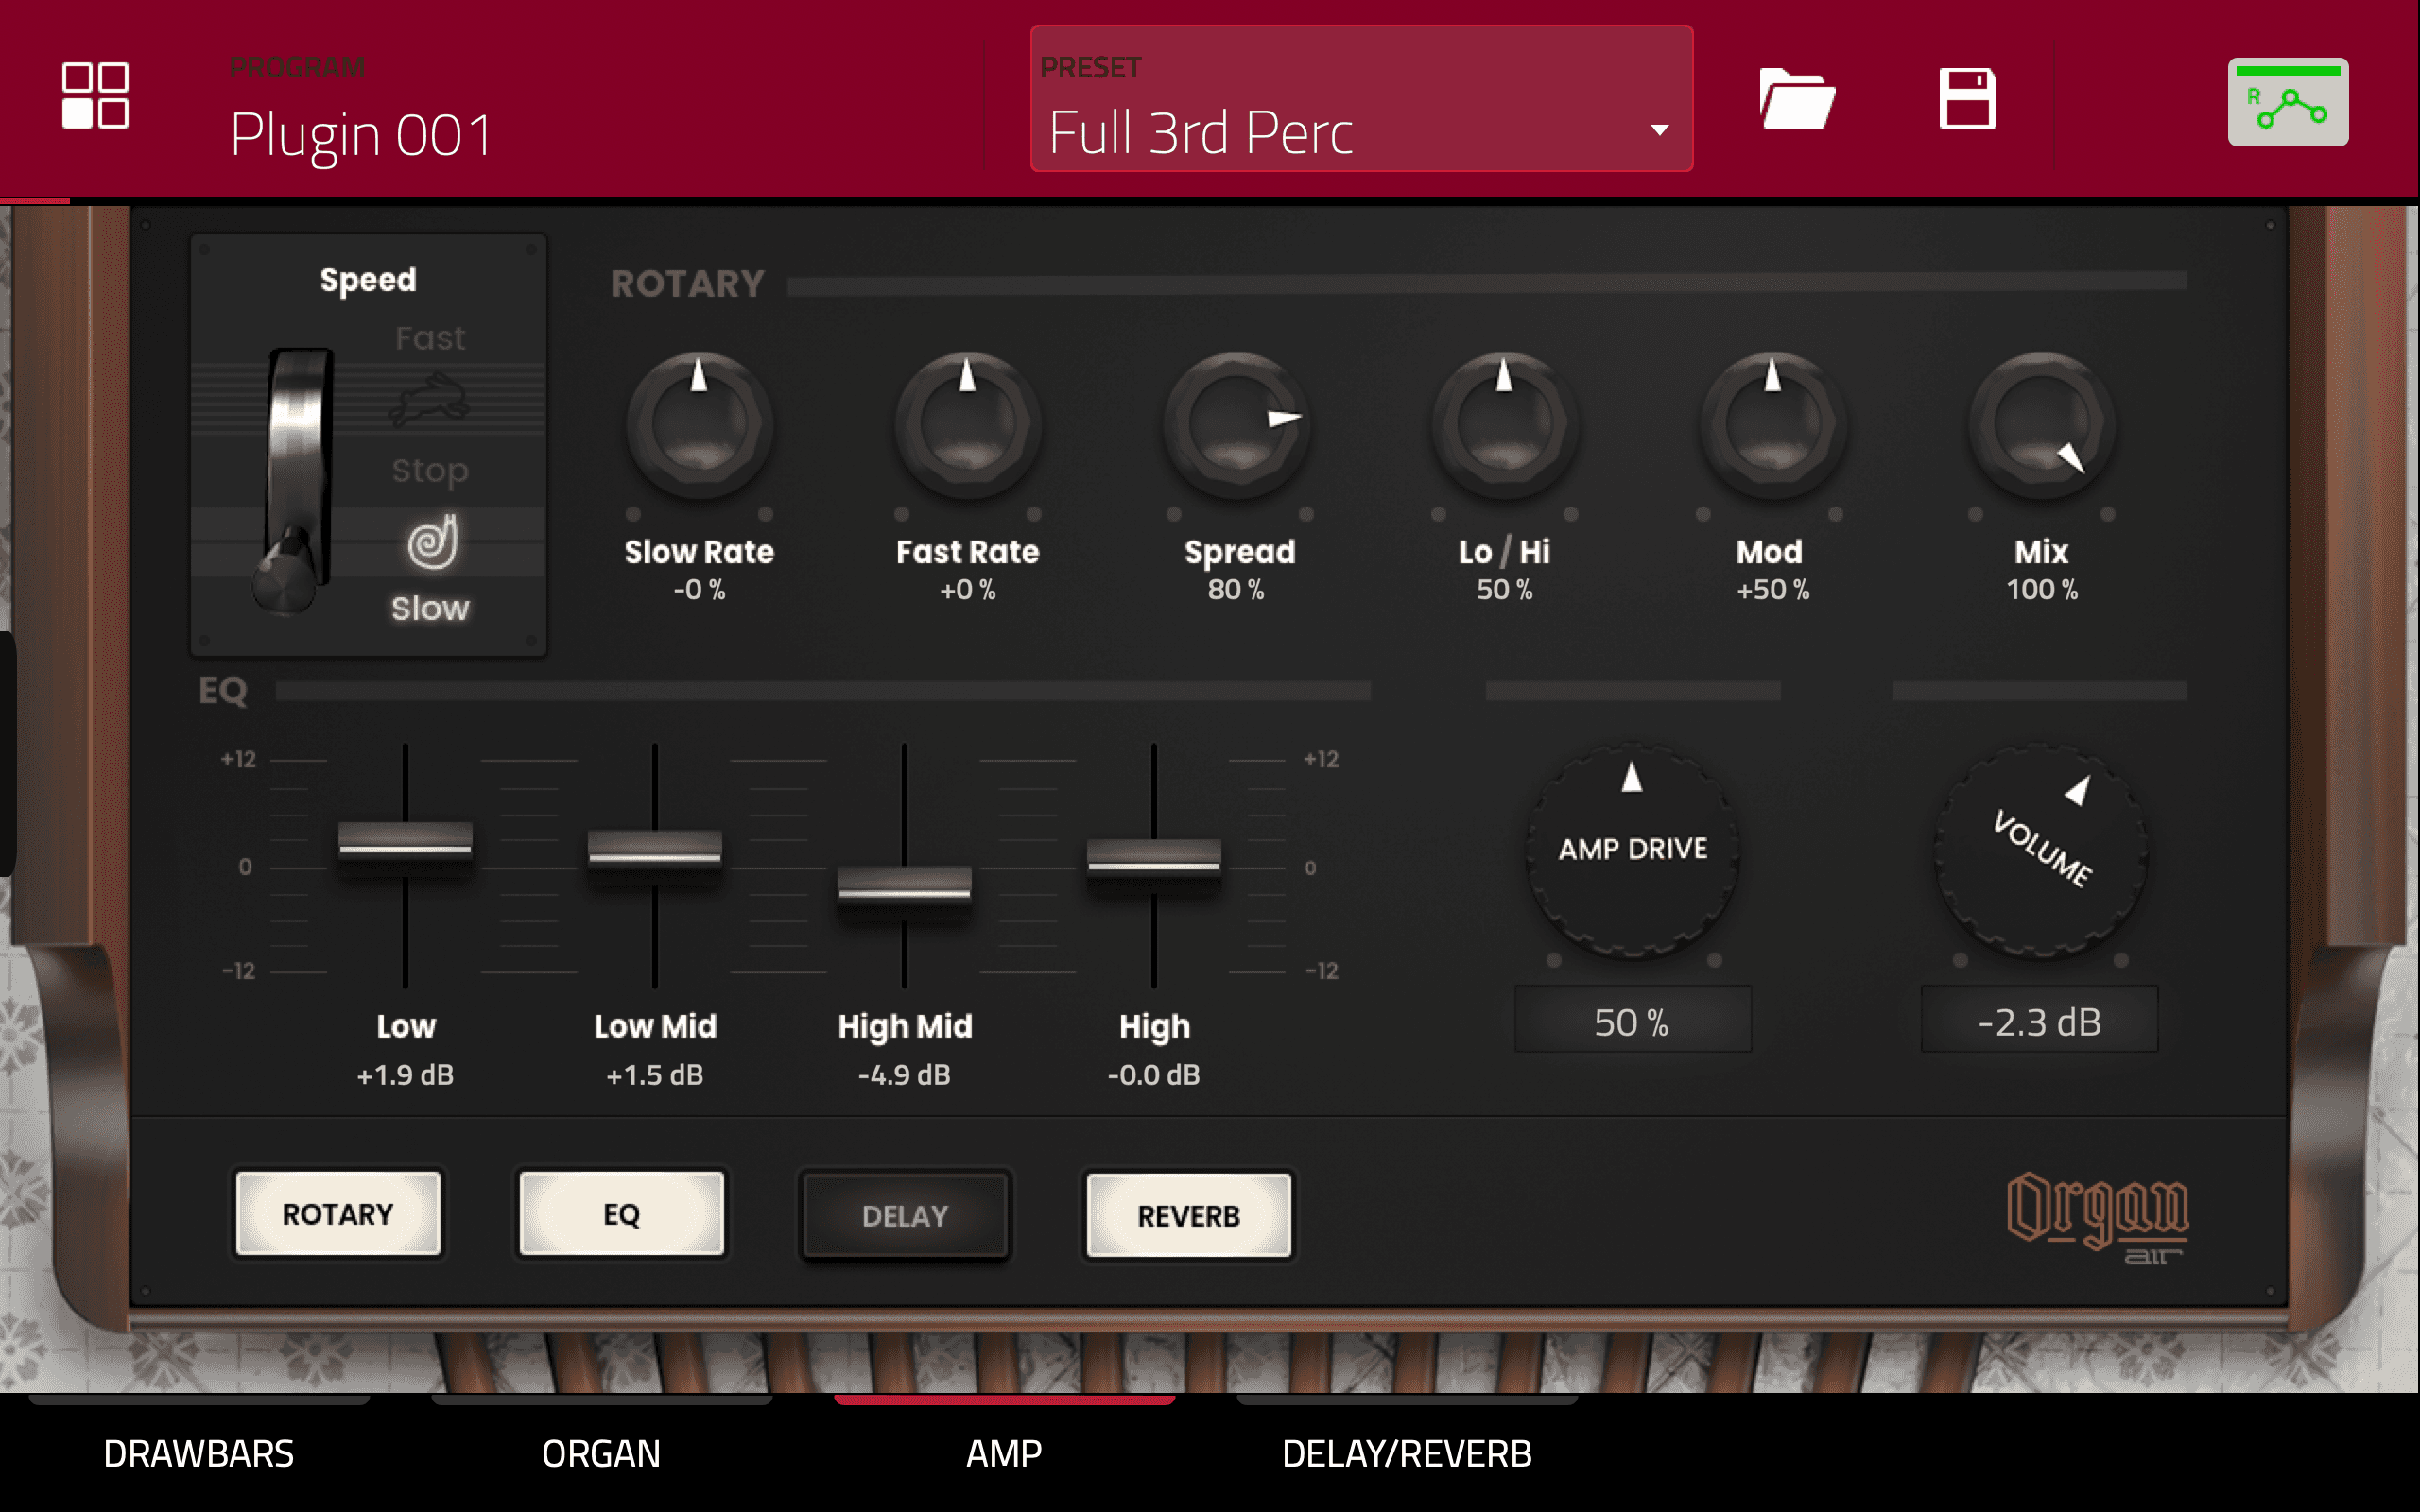Screen dimensions: 2420x1512
Task: Switch to the DRAWBARS tab
Action: pyautogui.click(x=199, y=1453)
